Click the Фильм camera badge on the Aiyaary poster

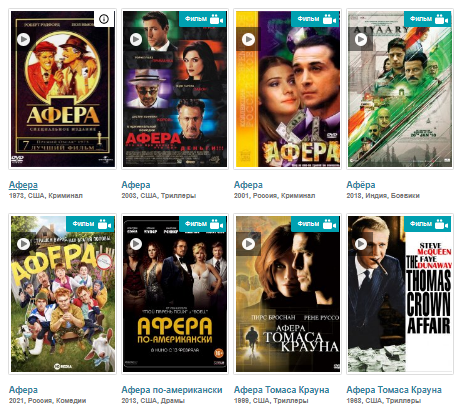point(428,19)
